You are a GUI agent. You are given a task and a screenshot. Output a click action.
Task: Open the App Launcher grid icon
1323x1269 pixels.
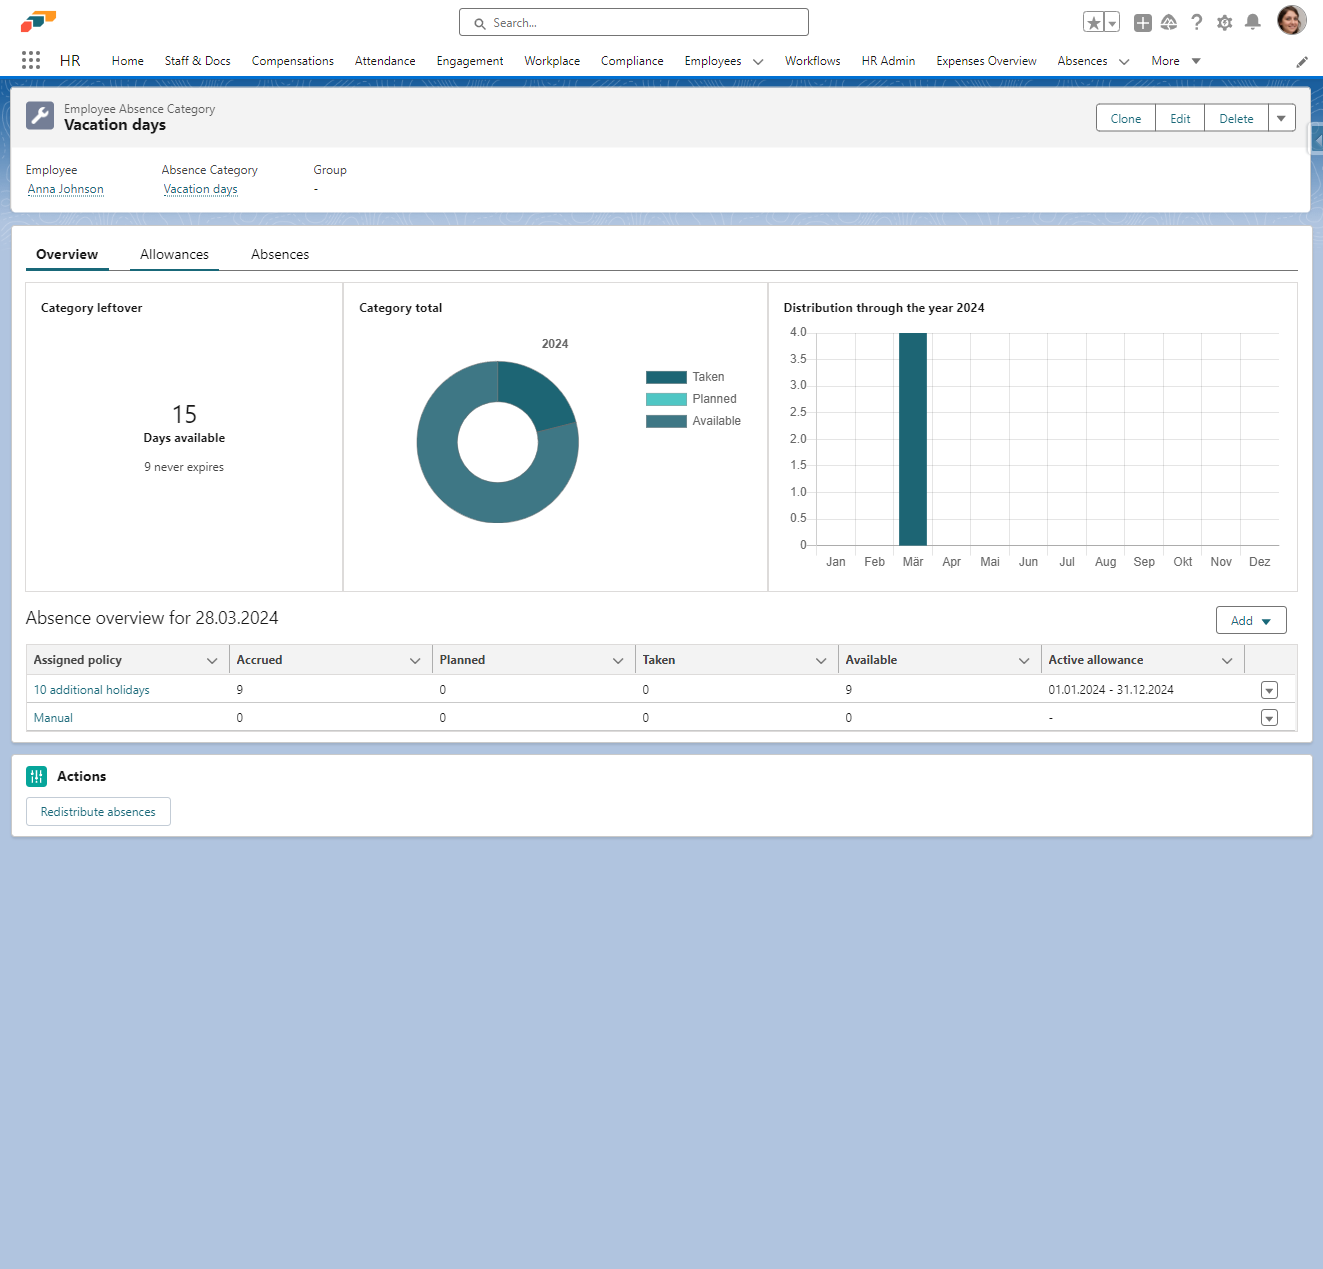point(31,60)
